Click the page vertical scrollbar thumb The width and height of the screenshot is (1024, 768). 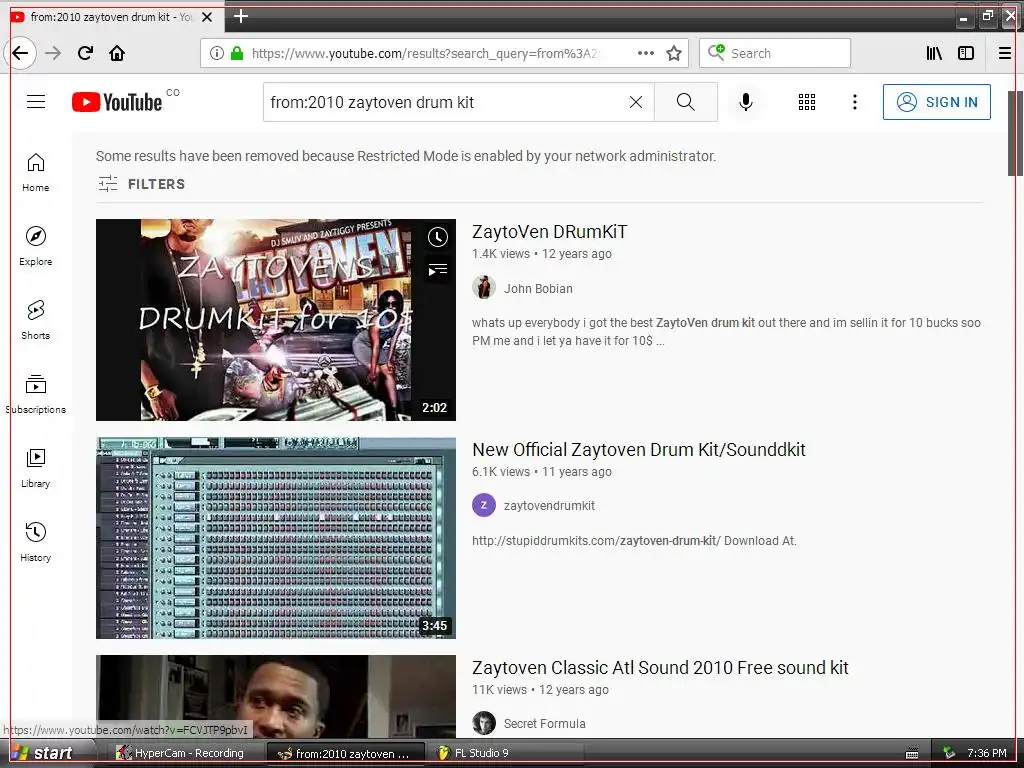click(x=1016, y=133)
